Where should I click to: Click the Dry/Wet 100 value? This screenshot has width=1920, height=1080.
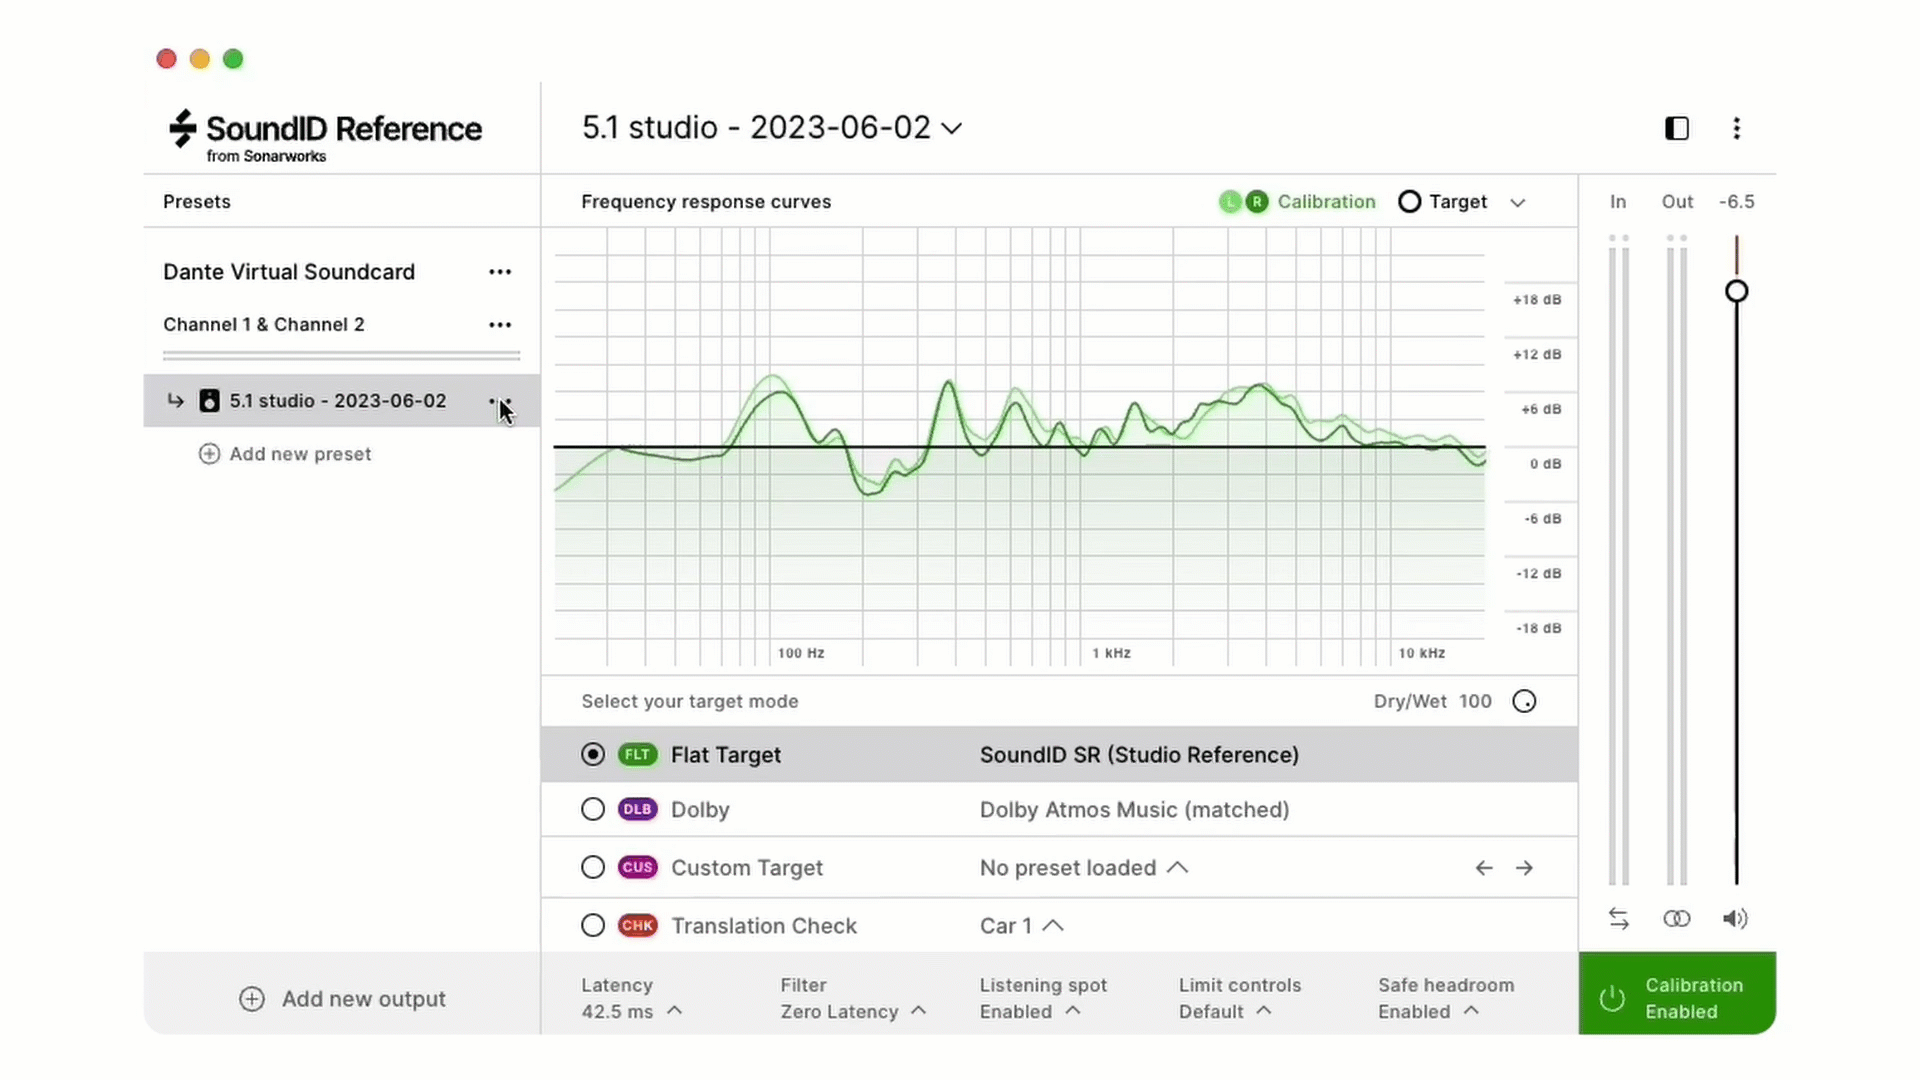click(x=1475, y=702)
